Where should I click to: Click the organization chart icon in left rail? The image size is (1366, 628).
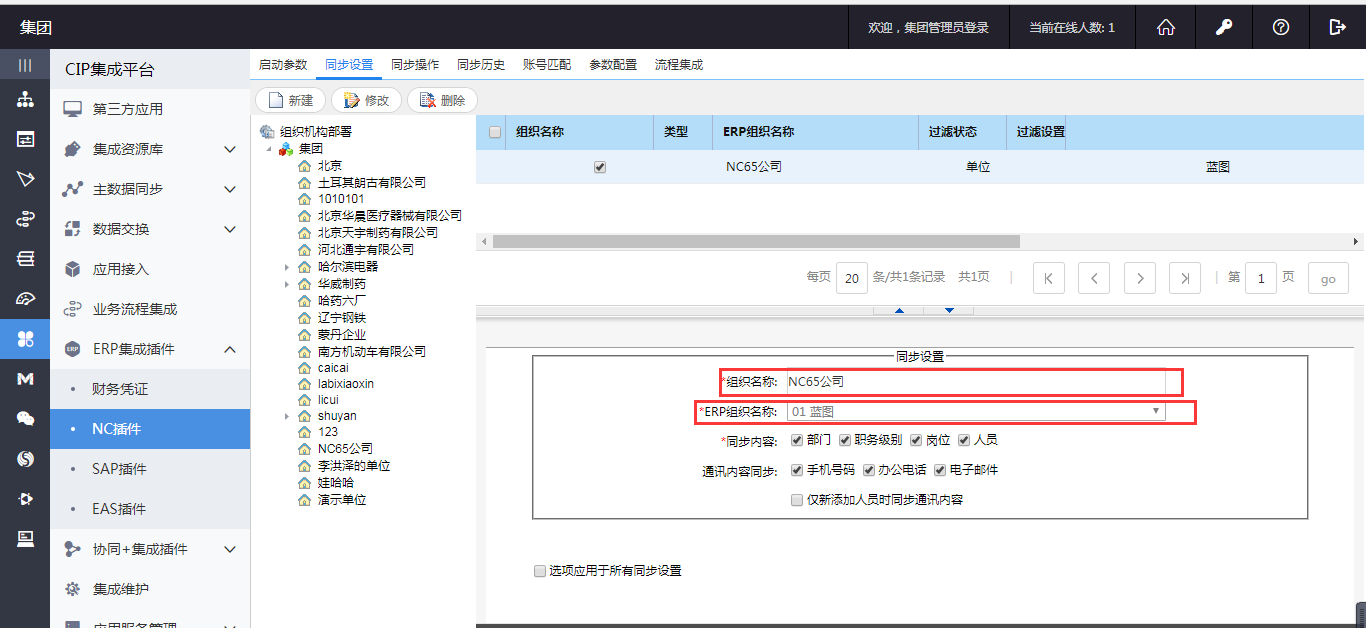click(x=25, y=99)
